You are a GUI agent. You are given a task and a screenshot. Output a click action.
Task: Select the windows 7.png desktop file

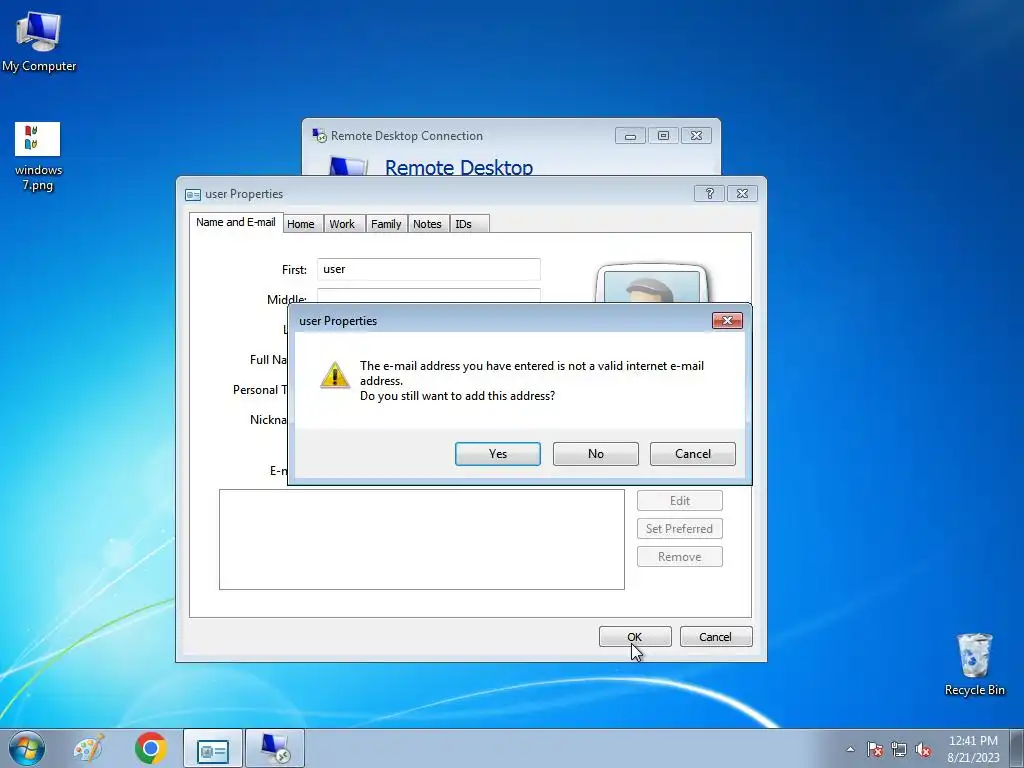point(38,156)
